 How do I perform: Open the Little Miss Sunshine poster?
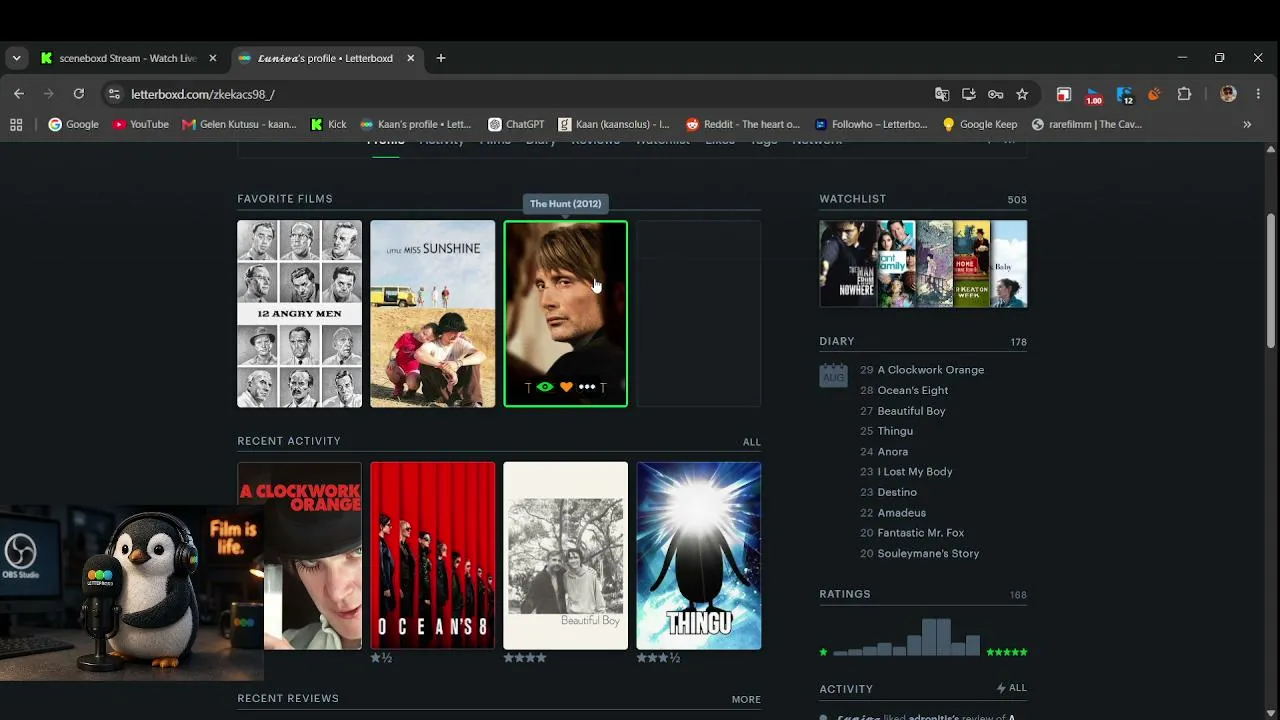click(x=432, y=314)
